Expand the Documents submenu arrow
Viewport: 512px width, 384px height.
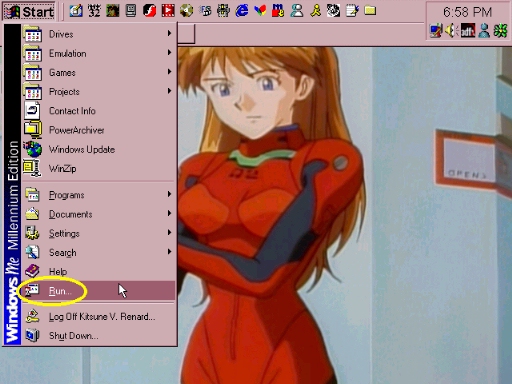tap(169, 213)
